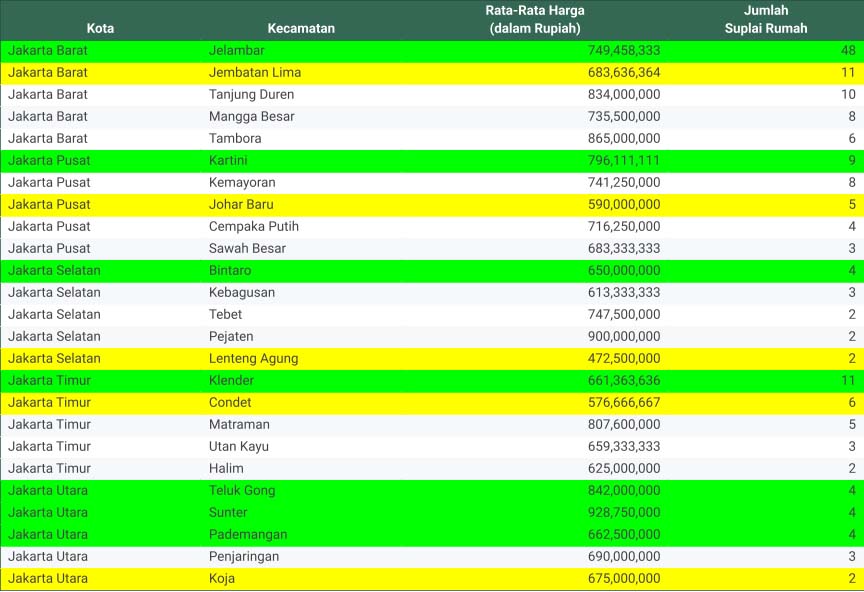Screen dimensions: 864x592
Task: Click the Jumlah Suplai Rumah header
Action: pos(765,19)
